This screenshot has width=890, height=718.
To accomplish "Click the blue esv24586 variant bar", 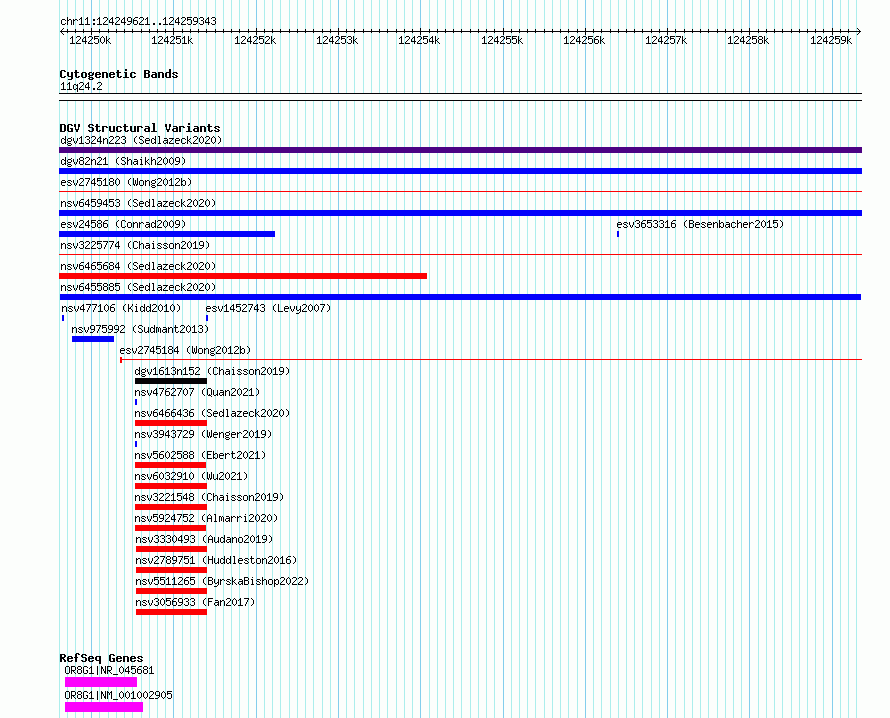I will pyautogui.click(x=167, y=234).
